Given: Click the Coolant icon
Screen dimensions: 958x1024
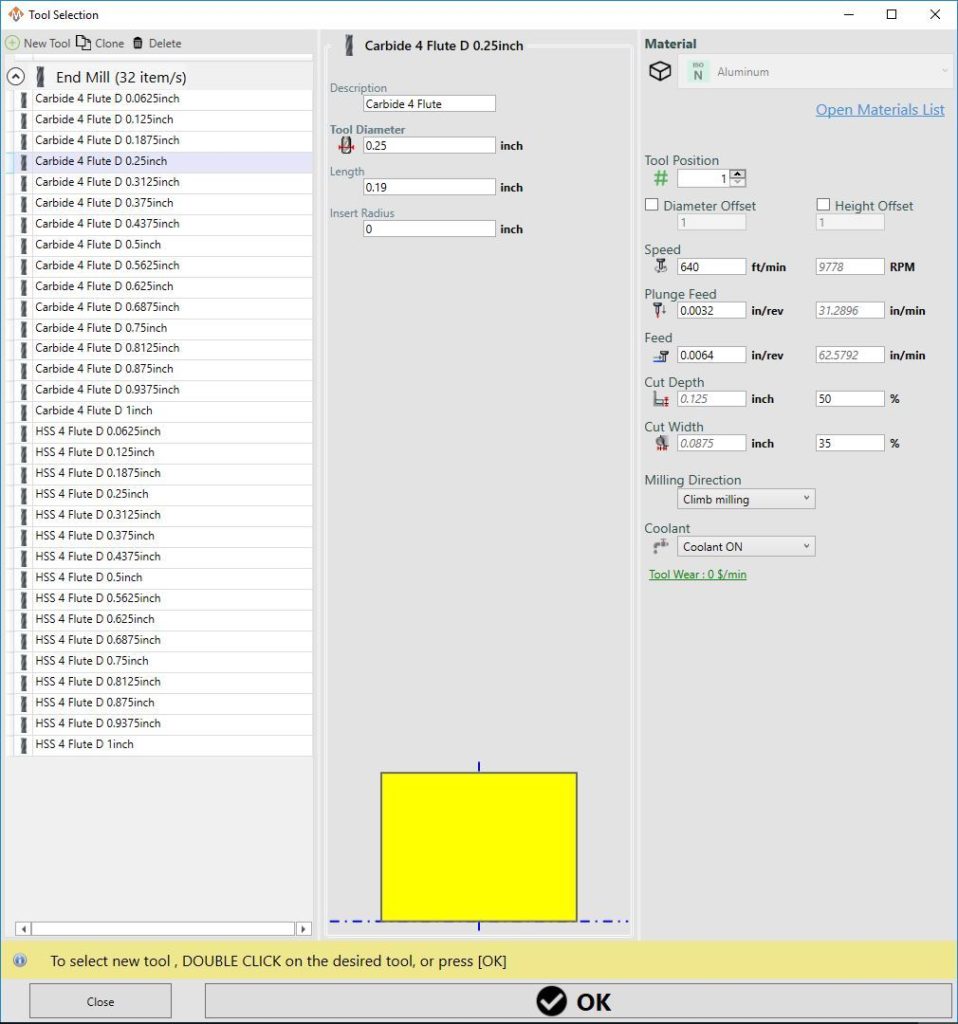Looking at the screenshot, I should point(661,547).
